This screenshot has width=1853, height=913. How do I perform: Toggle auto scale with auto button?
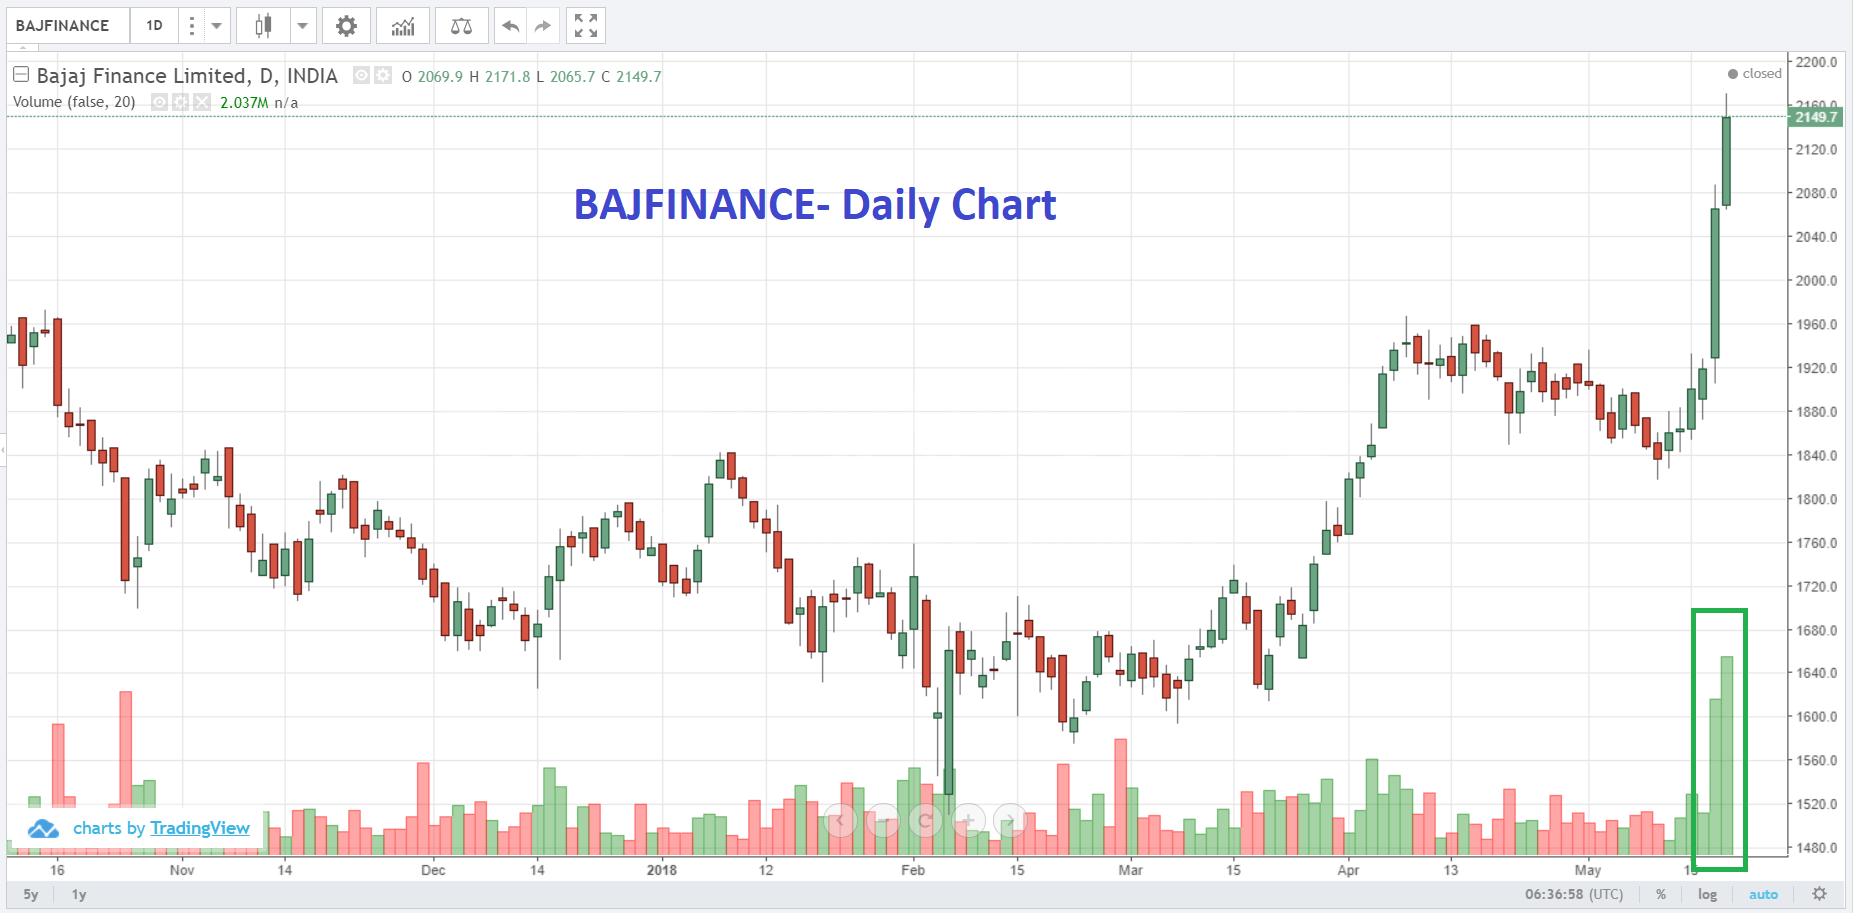[1763, 895]
